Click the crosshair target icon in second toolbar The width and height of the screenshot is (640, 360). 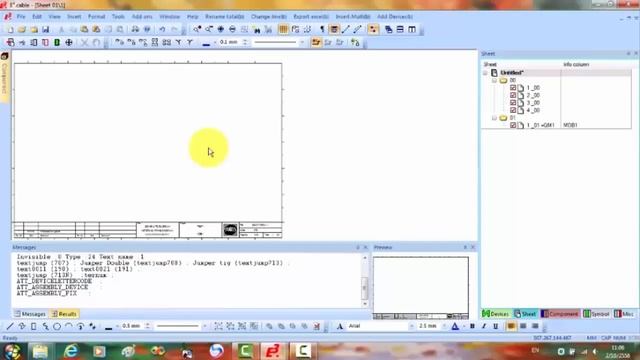tap(69, 42)
